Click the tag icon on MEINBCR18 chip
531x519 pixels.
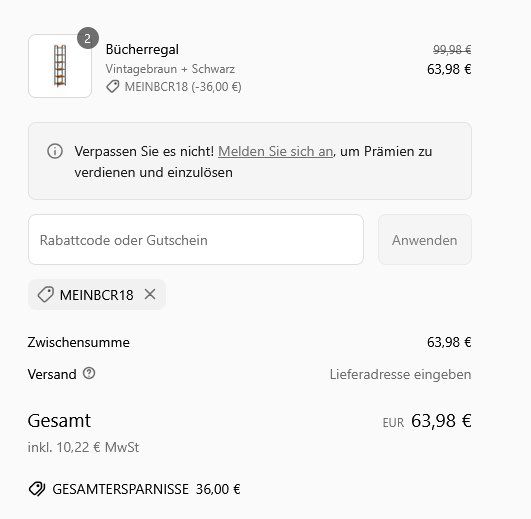coord(45,294)
